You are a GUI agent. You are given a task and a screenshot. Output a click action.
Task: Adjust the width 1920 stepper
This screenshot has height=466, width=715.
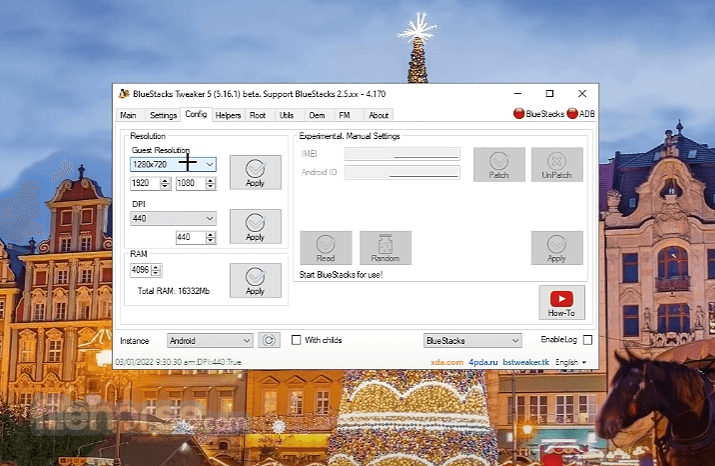[x=165, y=183]
